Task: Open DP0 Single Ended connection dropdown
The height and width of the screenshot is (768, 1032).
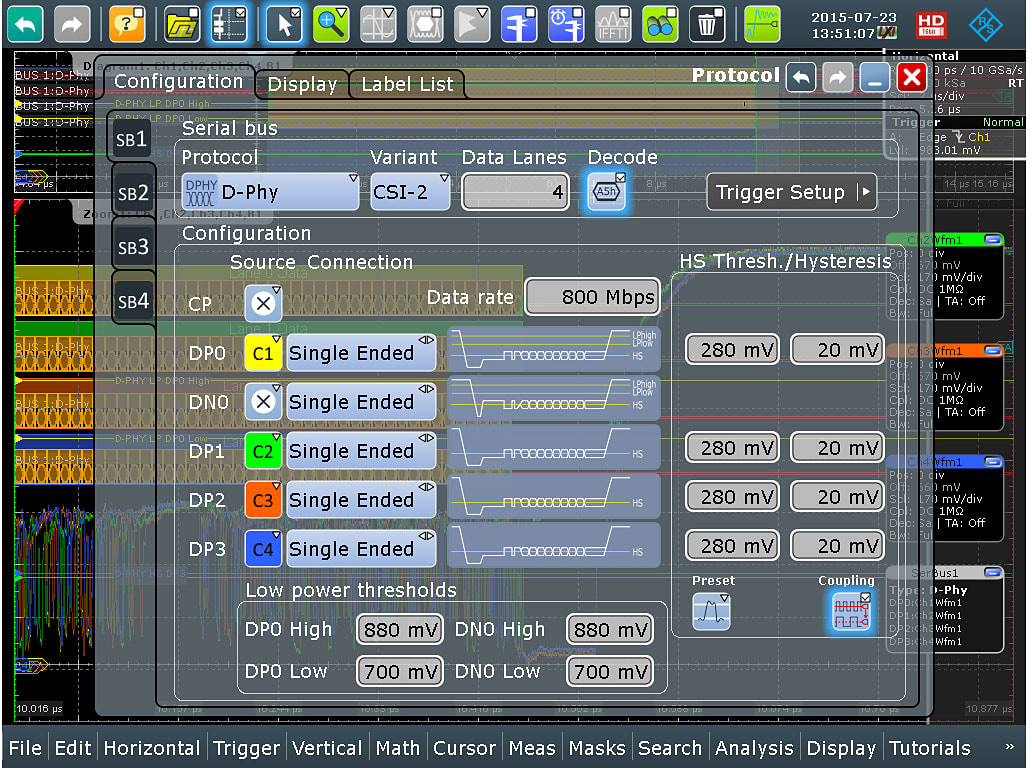Action: [x=361, y=353]
